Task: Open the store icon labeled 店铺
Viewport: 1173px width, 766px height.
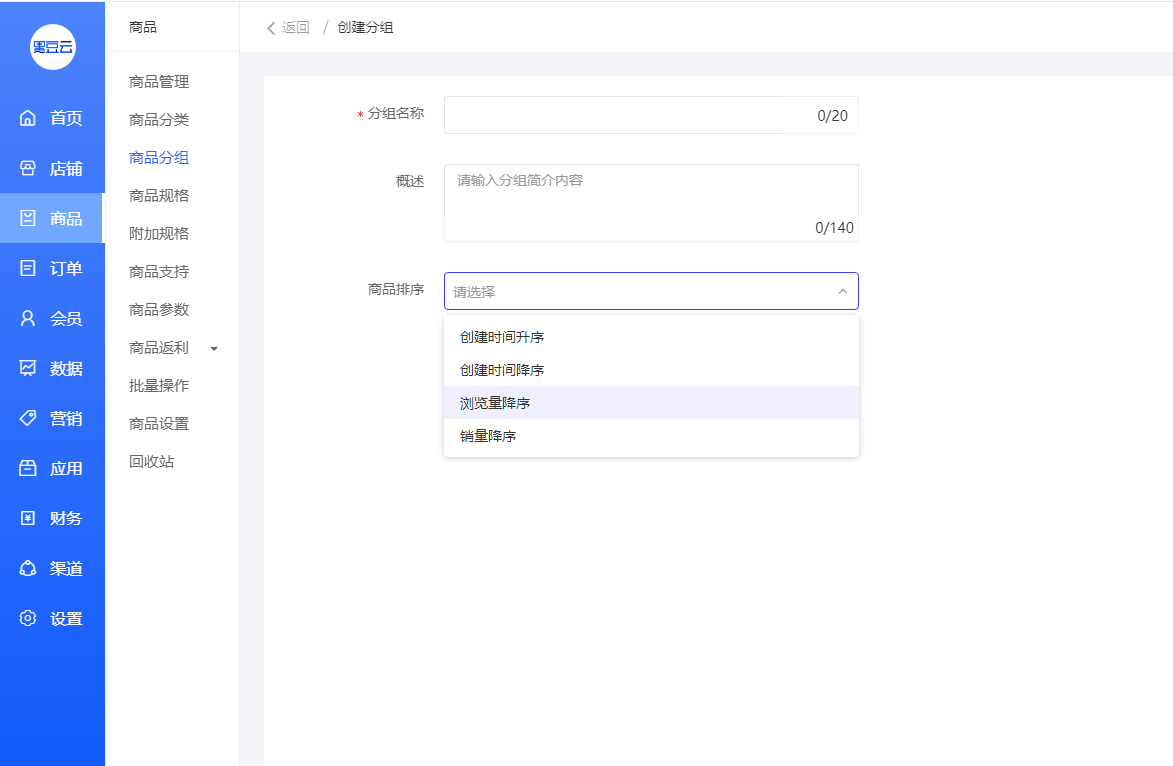Action: [x=28, y=168]
